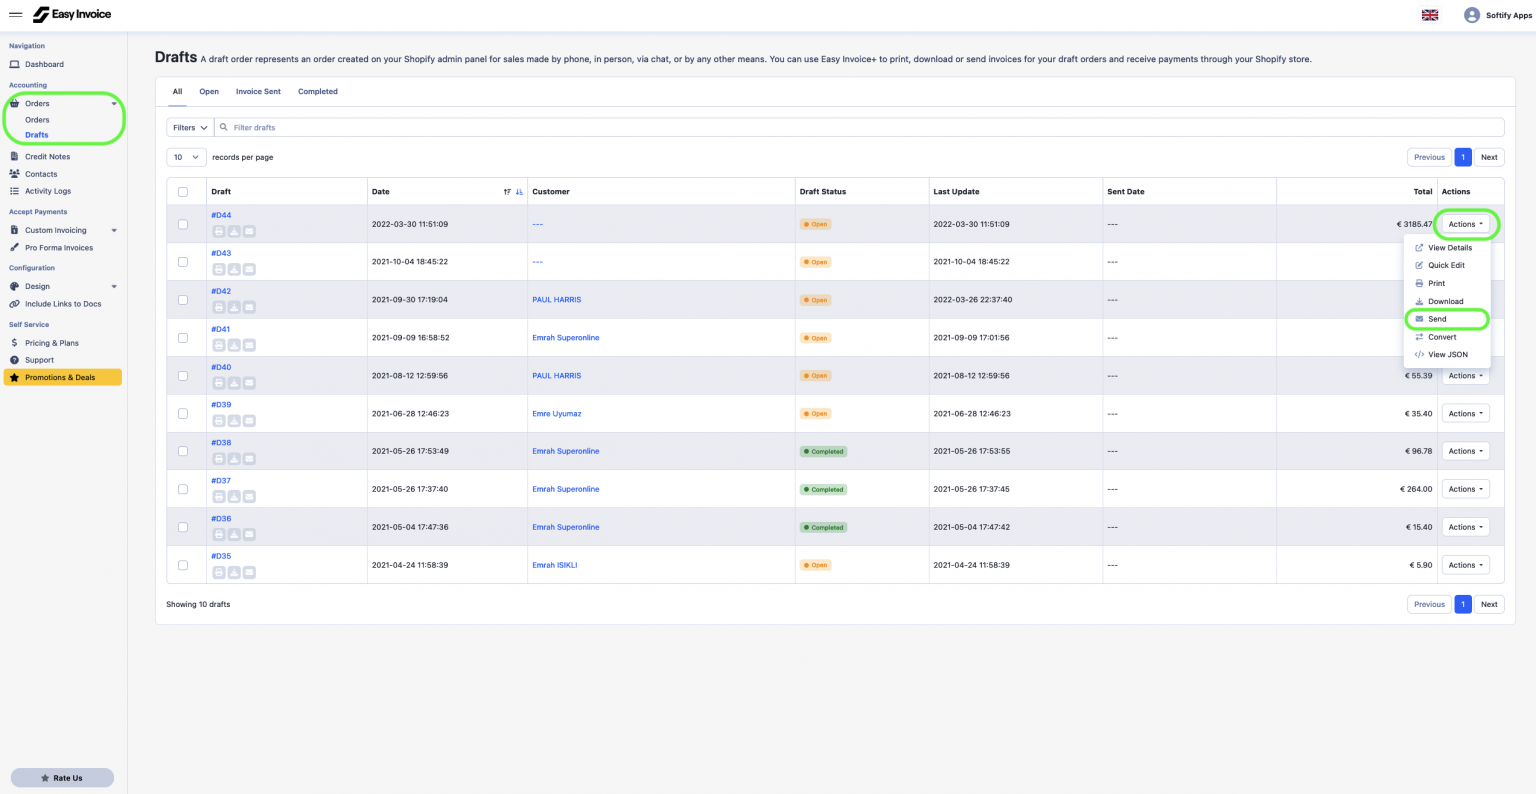Choose Send from the Actions menu
This screenshot has height=794, width=1536.
pos(1437,319)
